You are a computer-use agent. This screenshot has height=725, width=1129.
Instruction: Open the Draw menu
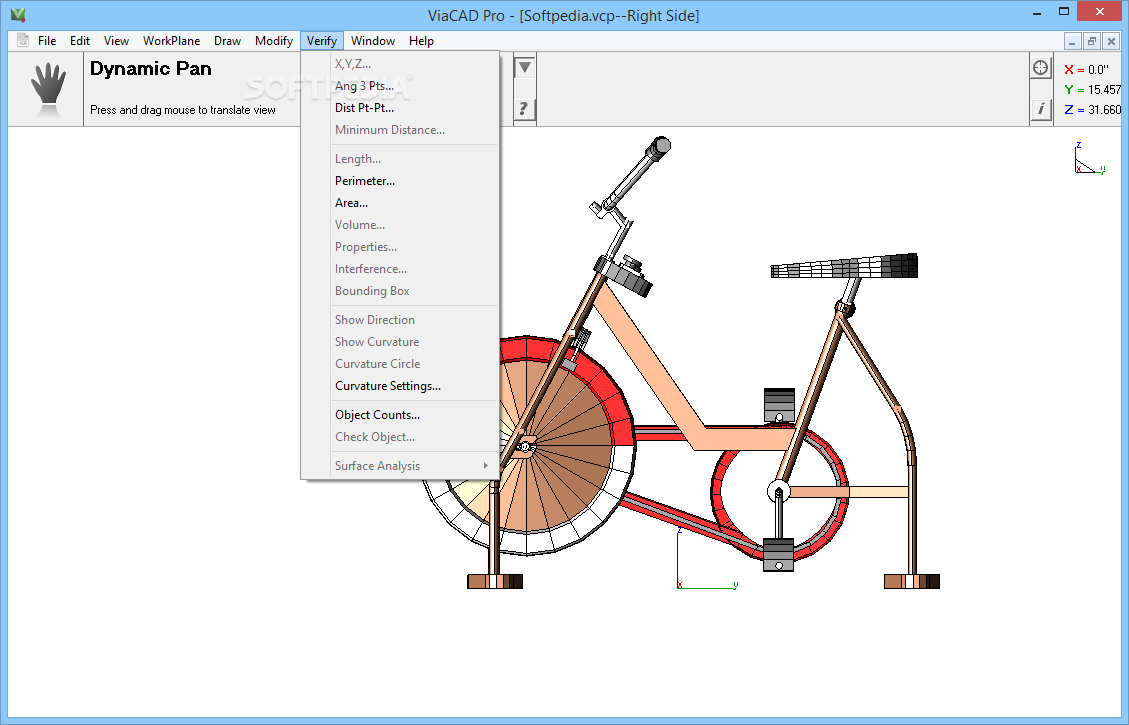[228, 41]
